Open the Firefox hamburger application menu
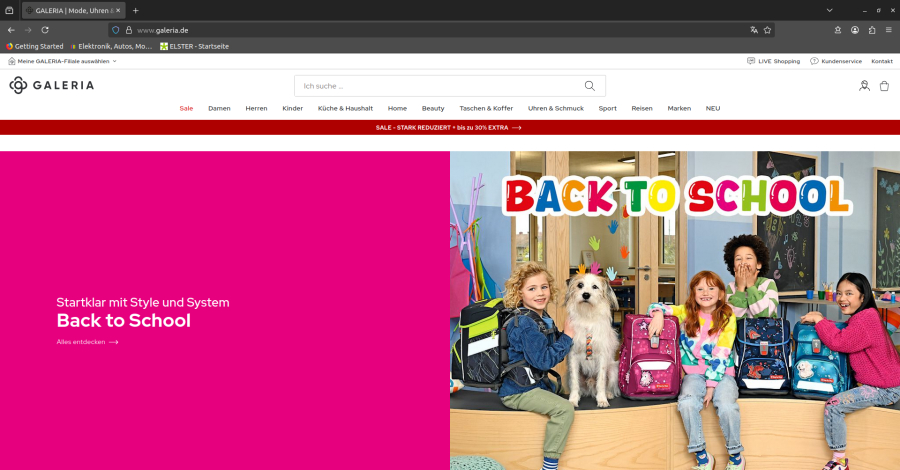The width and height of the screenshot is (900, 470). point(888,30)
